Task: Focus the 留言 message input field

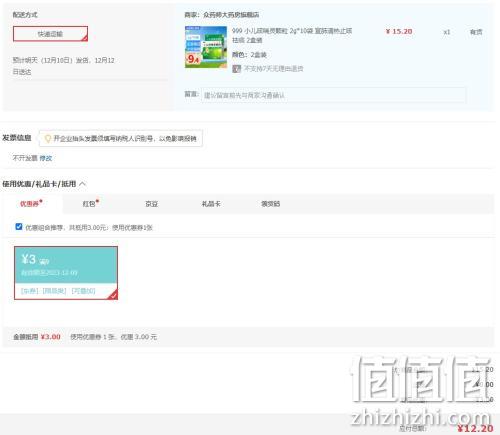Action: tap(333, 95)
